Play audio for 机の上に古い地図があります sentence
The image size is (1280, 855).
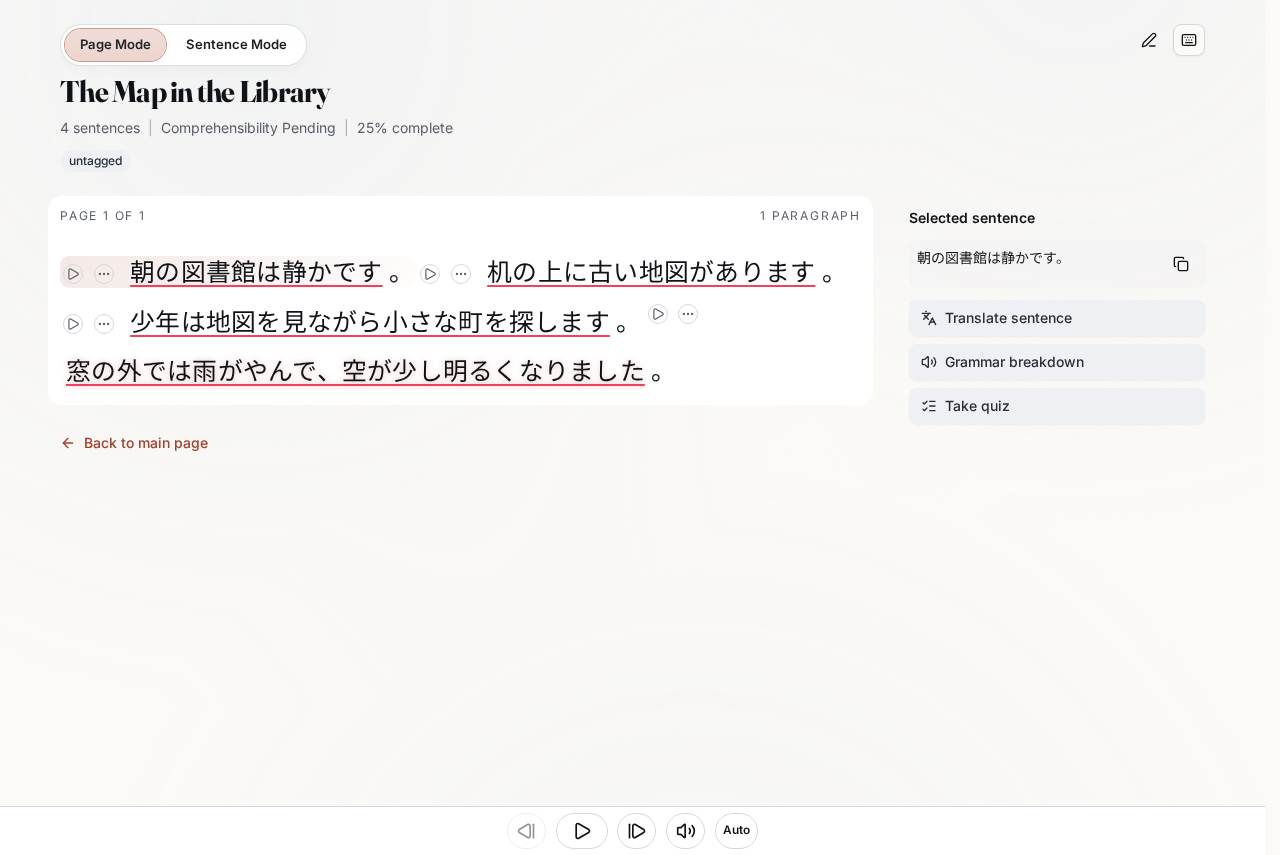point(430,274)
